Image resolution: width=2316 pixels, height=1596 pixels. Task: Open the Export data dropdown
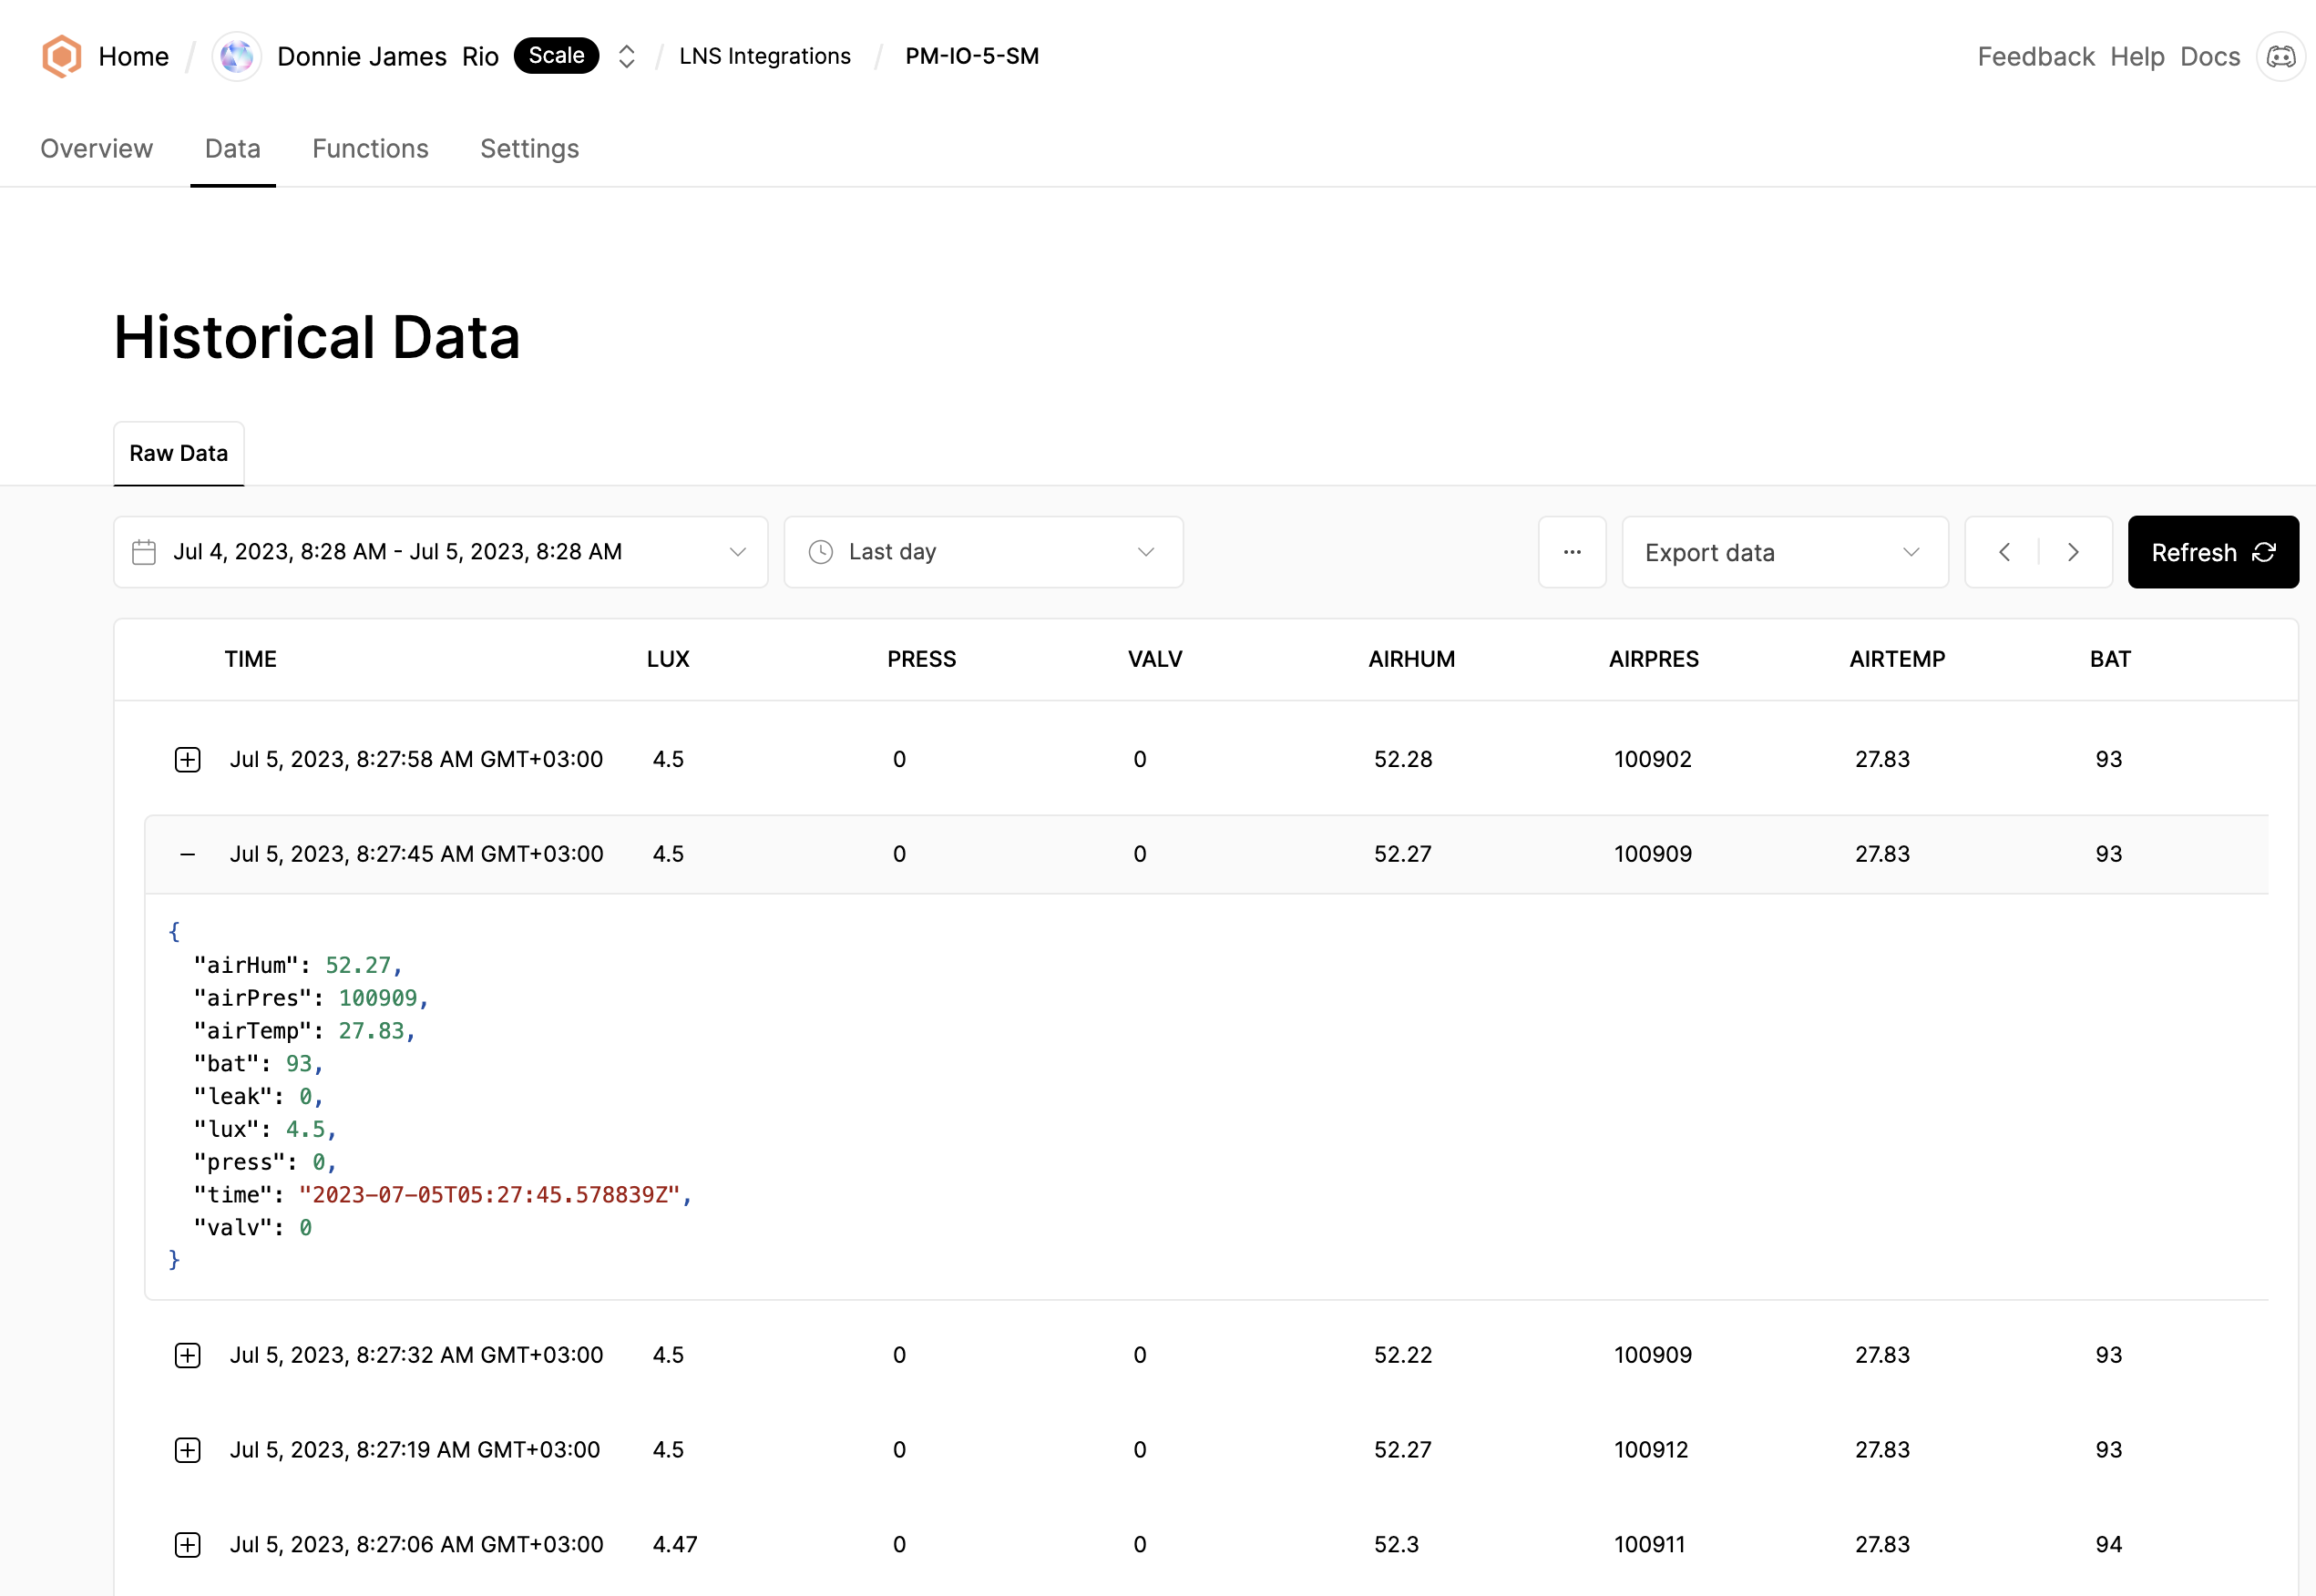click(1785, 552)
